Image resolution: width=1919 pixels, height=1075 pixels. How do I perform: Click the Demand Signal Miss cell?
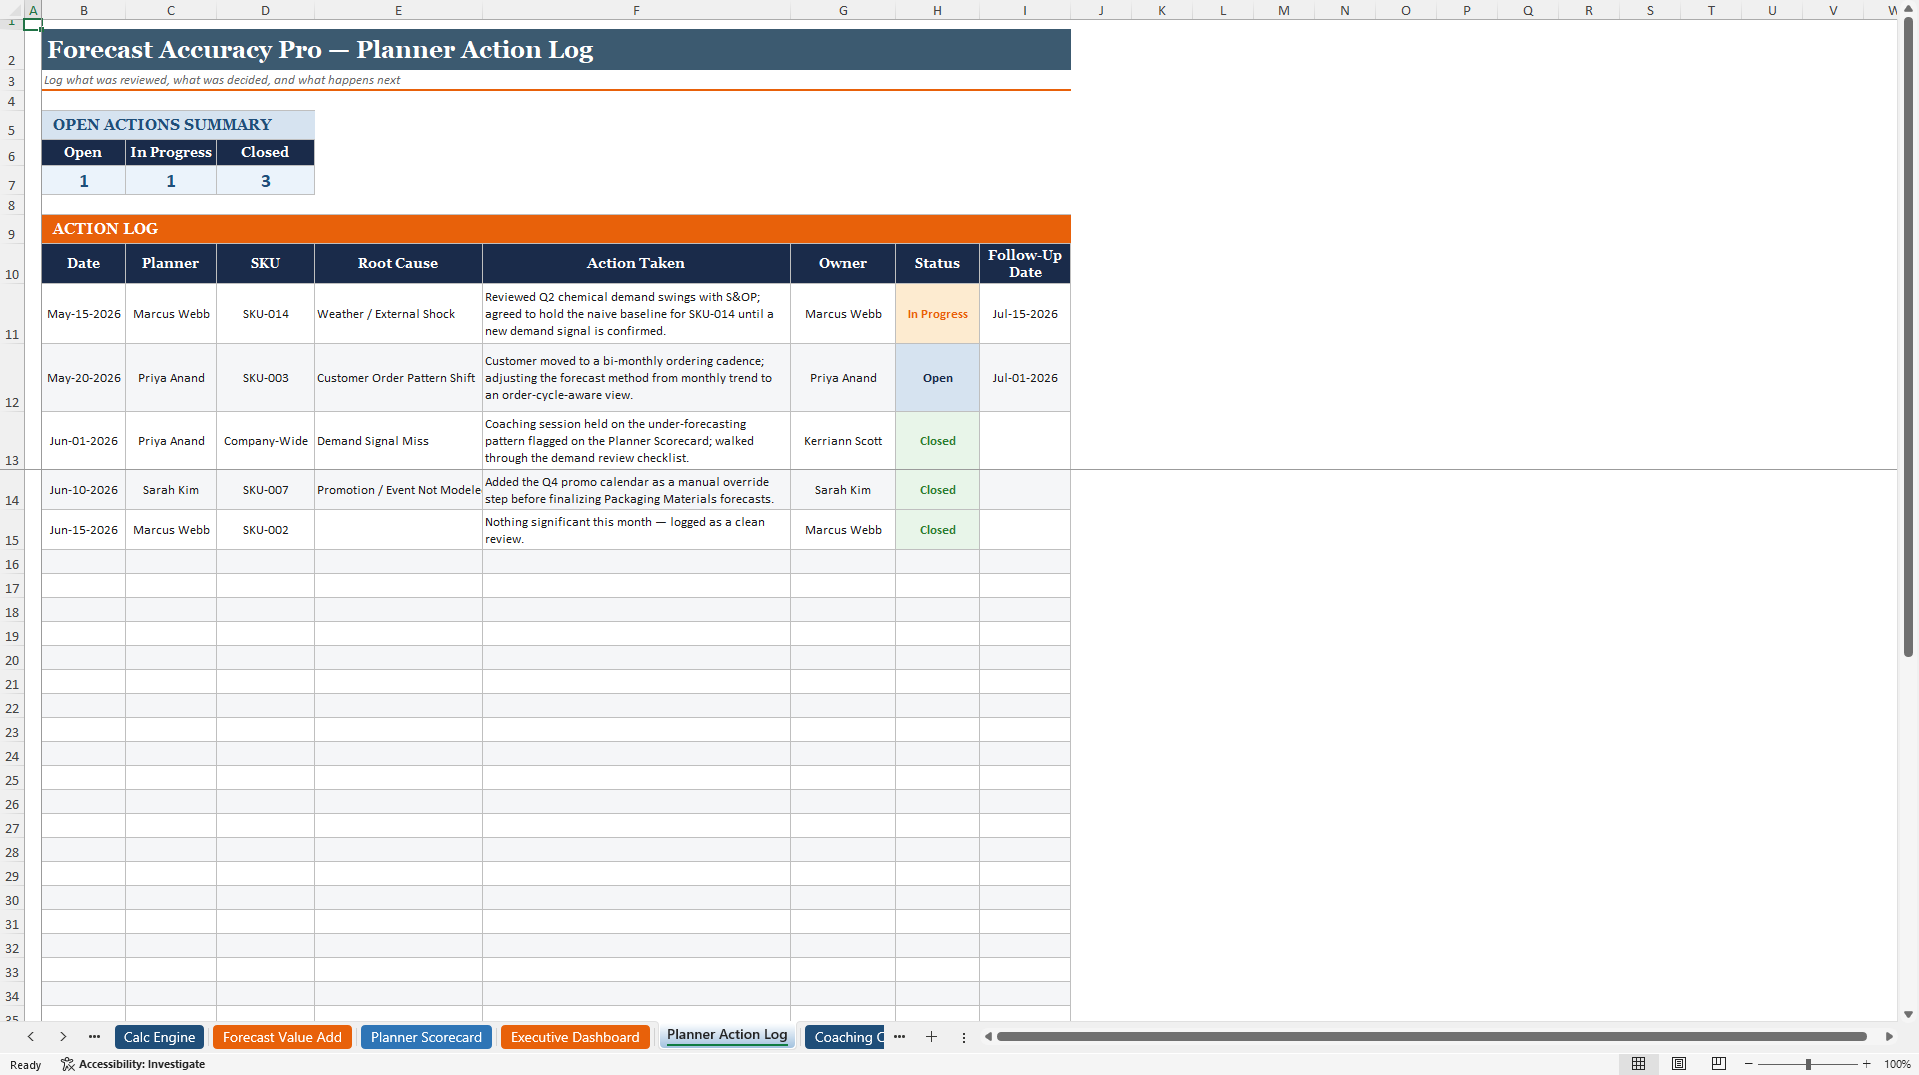398,441
